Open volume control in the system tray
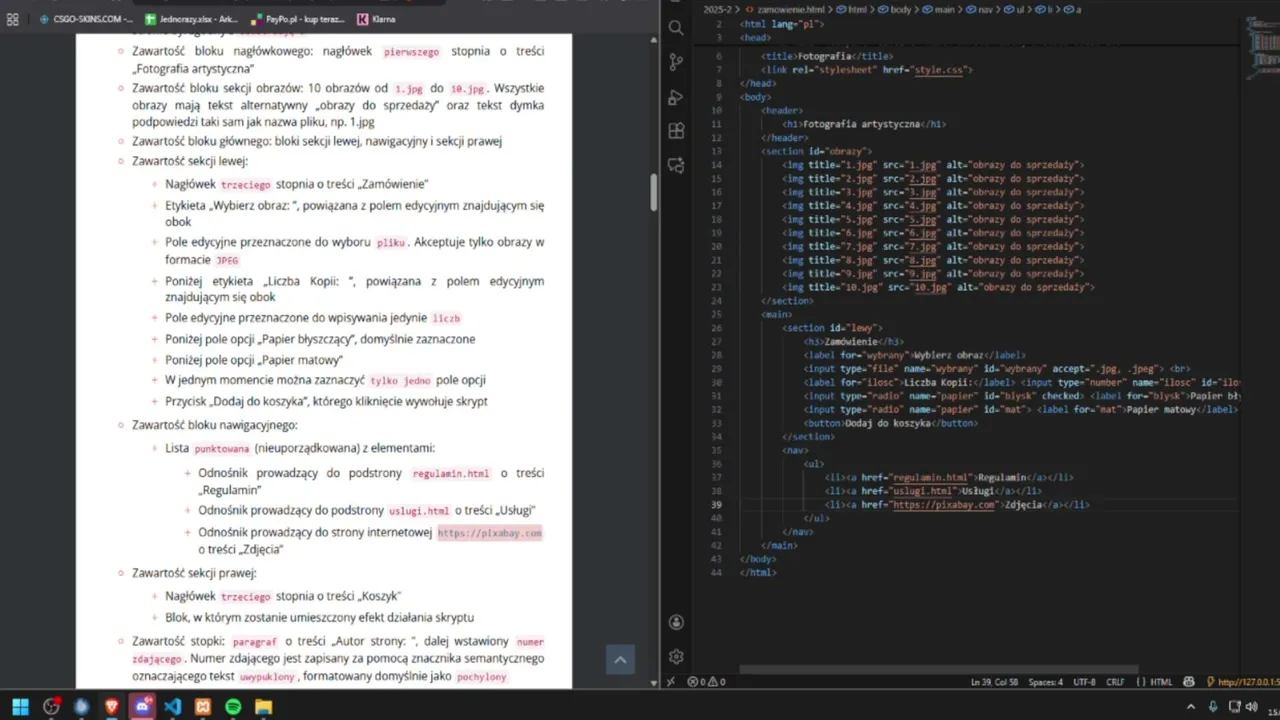The height and width of the screenshot is (720, 1280). coord(1251,707)
